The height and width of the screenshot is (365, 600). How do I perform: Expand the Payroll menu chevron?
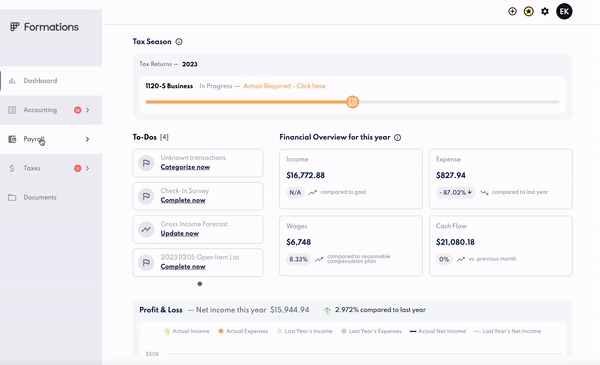(x=88, y=139)
